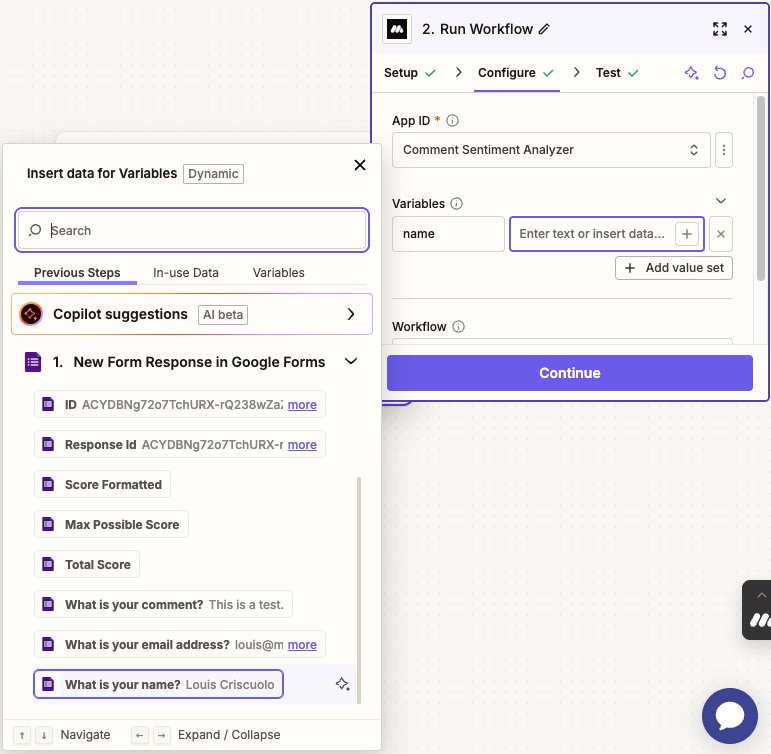Switch to the Setup tab
Screen dimensions: 771x754
[409, 73]
